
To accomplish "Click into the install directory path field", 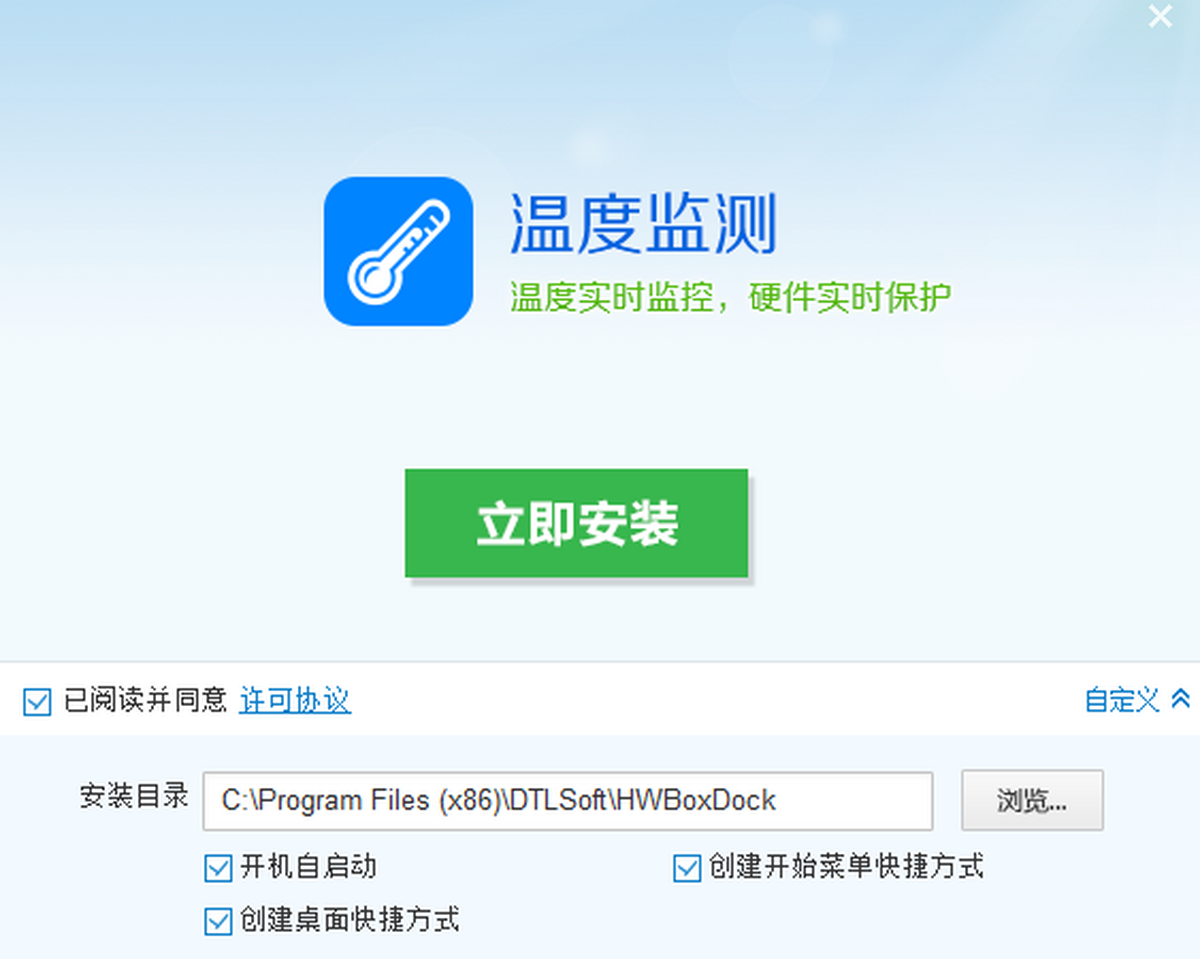I will [x=568, y=800].
